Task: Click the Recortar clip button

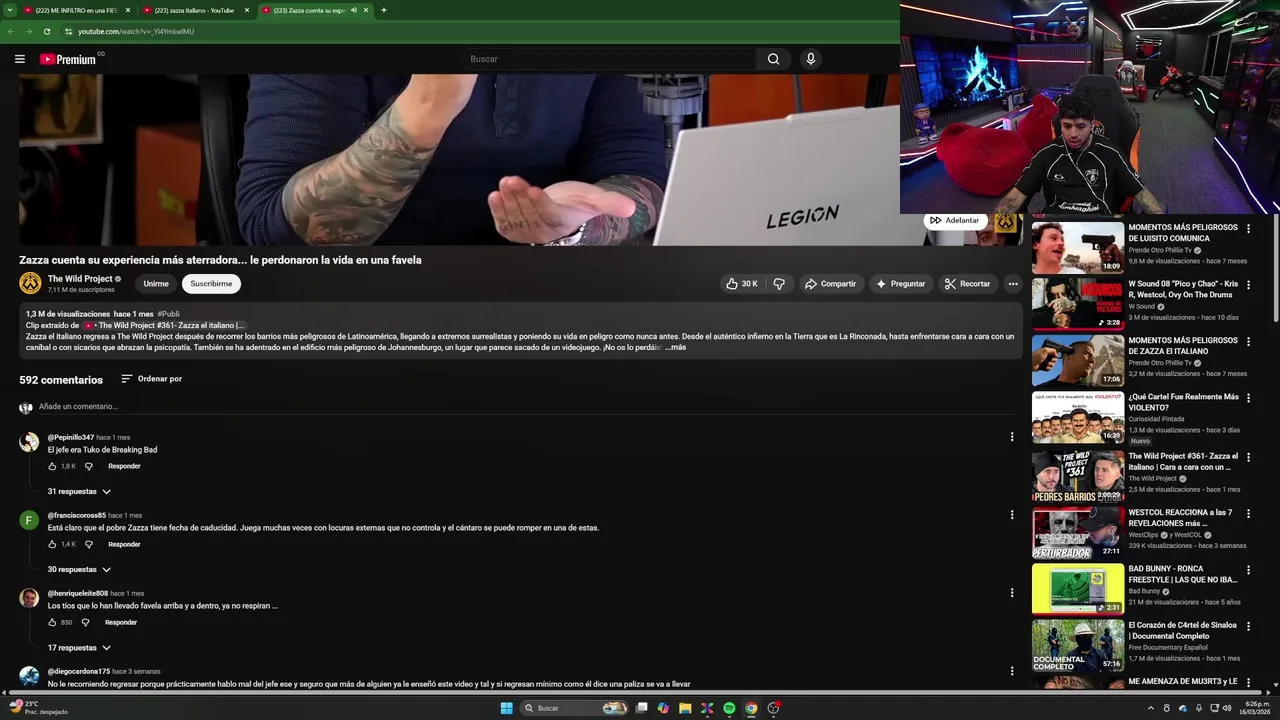Action: (x=967, y=284)
